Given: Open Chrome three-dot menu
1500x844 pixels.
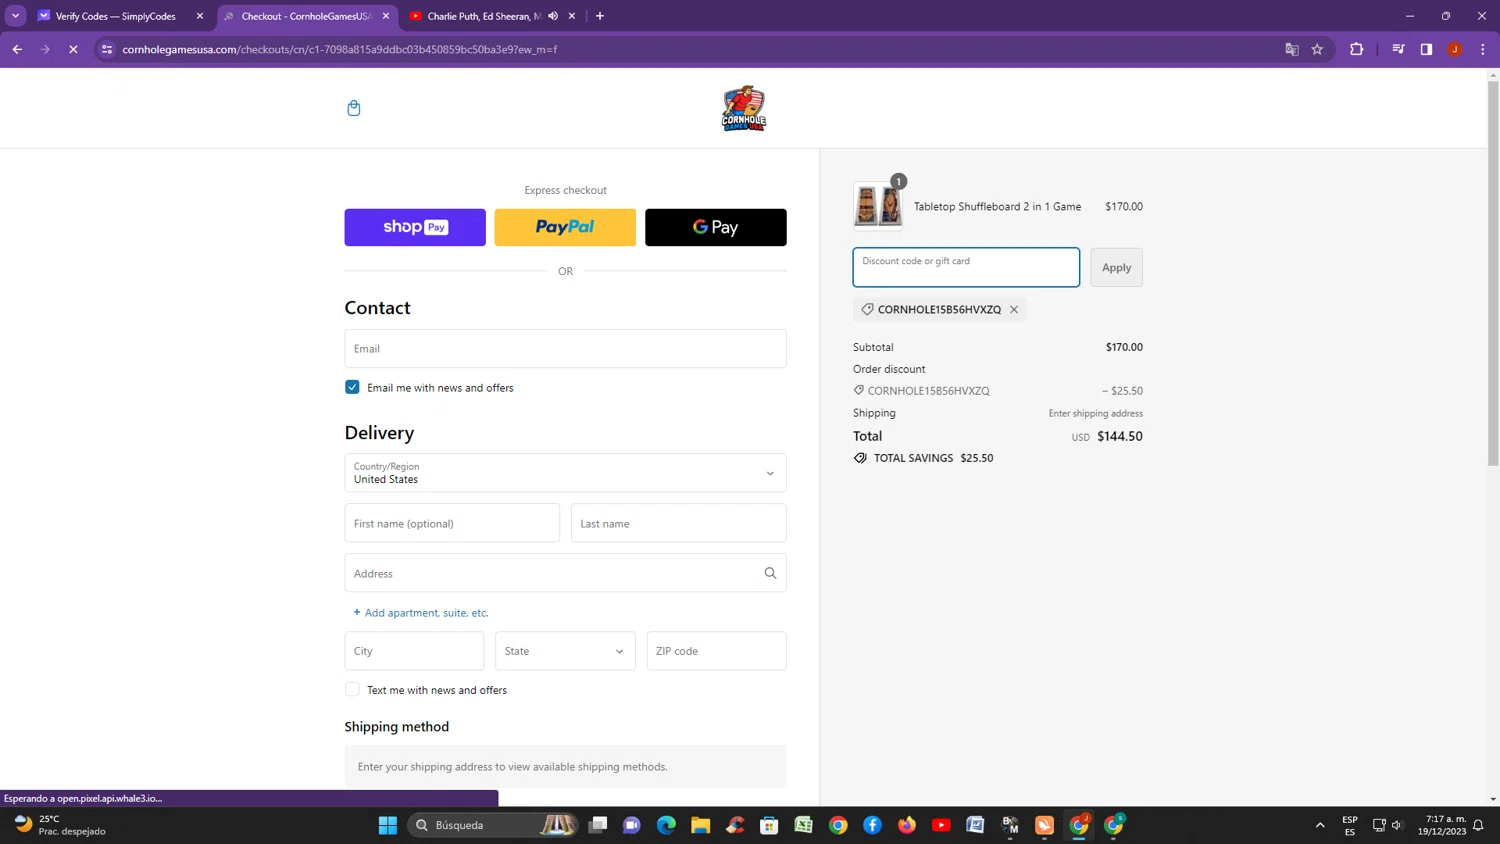Looking at the screenshot, I should point(1483,49).
